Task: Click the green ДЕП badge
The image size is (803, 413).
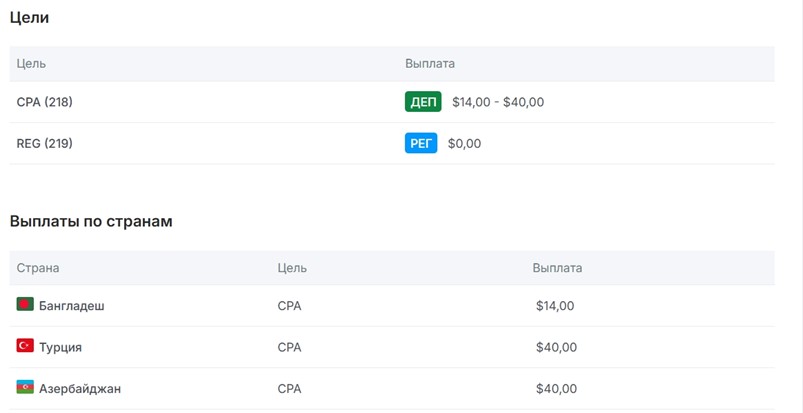Action: coord(423,102)
